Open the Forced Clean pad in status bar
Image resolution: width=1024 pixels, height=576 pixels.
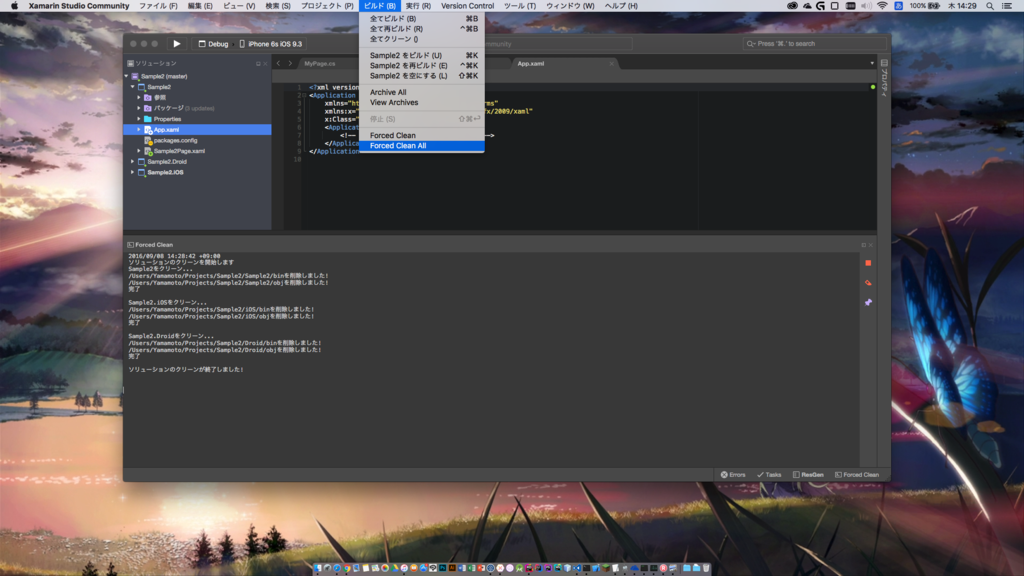tap(857, 475)
